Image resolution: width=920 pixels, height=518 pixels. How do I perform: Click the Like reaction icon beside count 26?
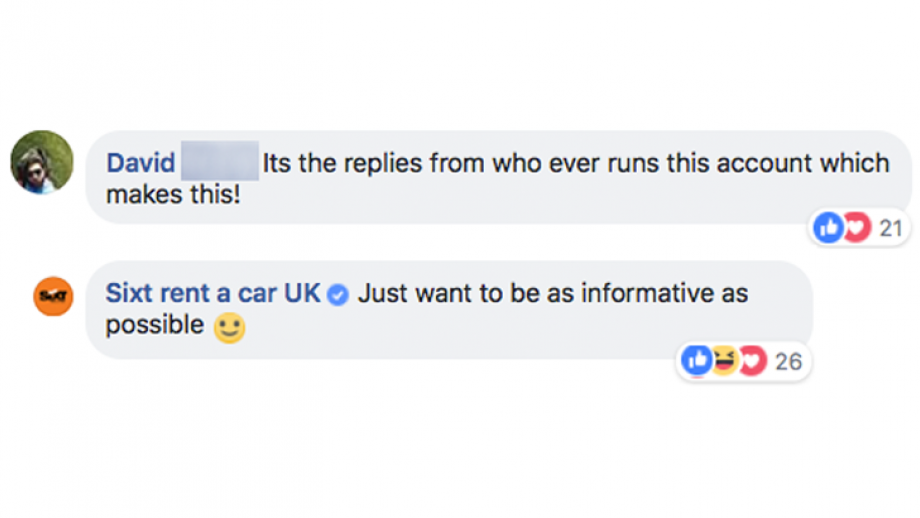click(x=696, y=360)
